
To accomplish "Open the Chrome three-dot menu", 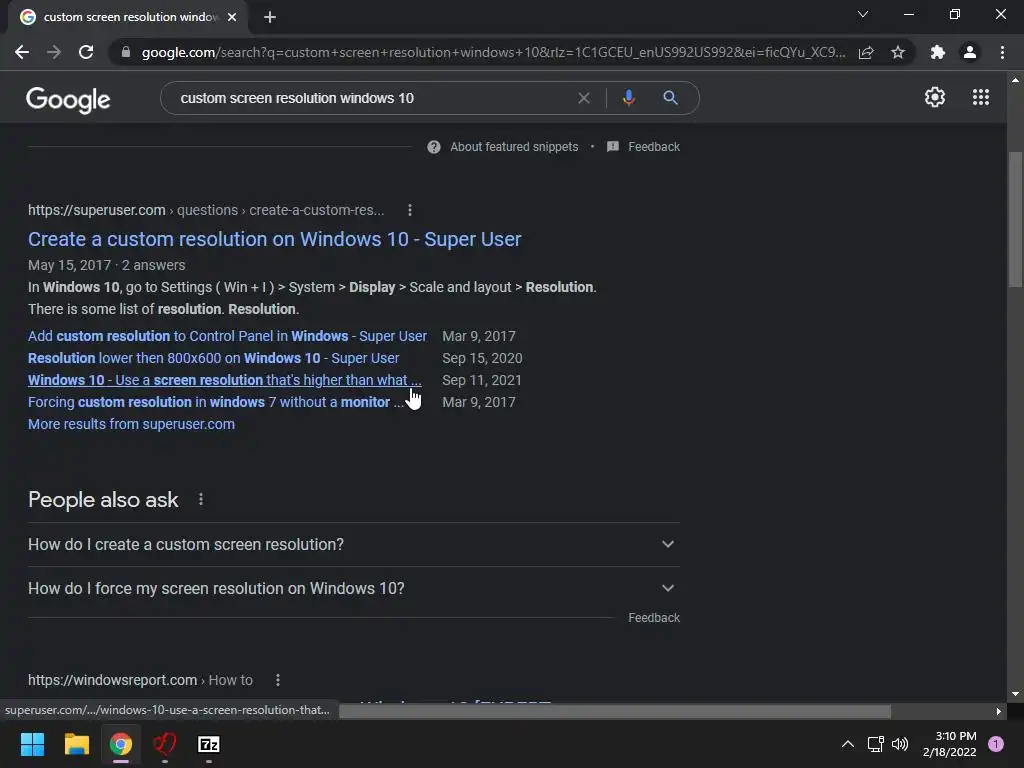I will [x=1002, y=52].
